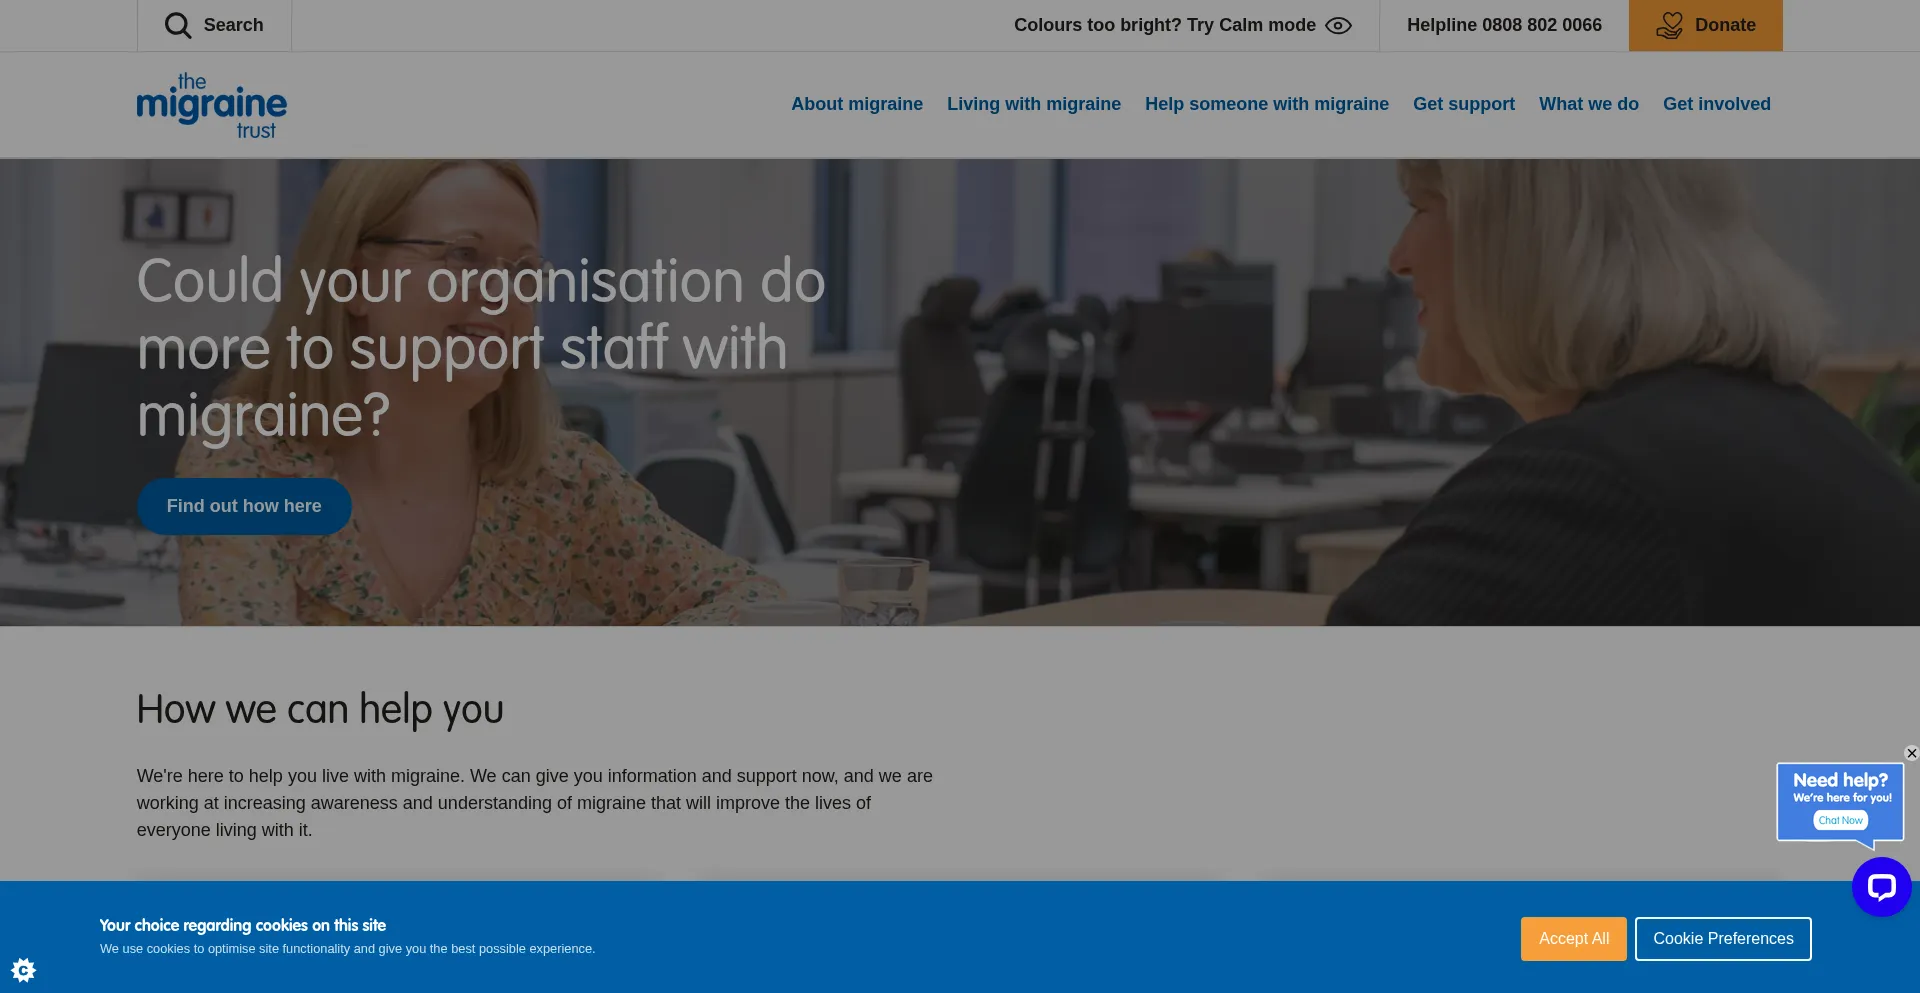1920x993 pixels.
Task: Click Find out how here
Action: coord(244,506)
